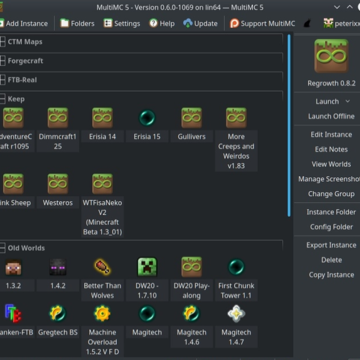The image size is (360, 360).
Task: Collapse the Old Worlds group
Action: 3,248
